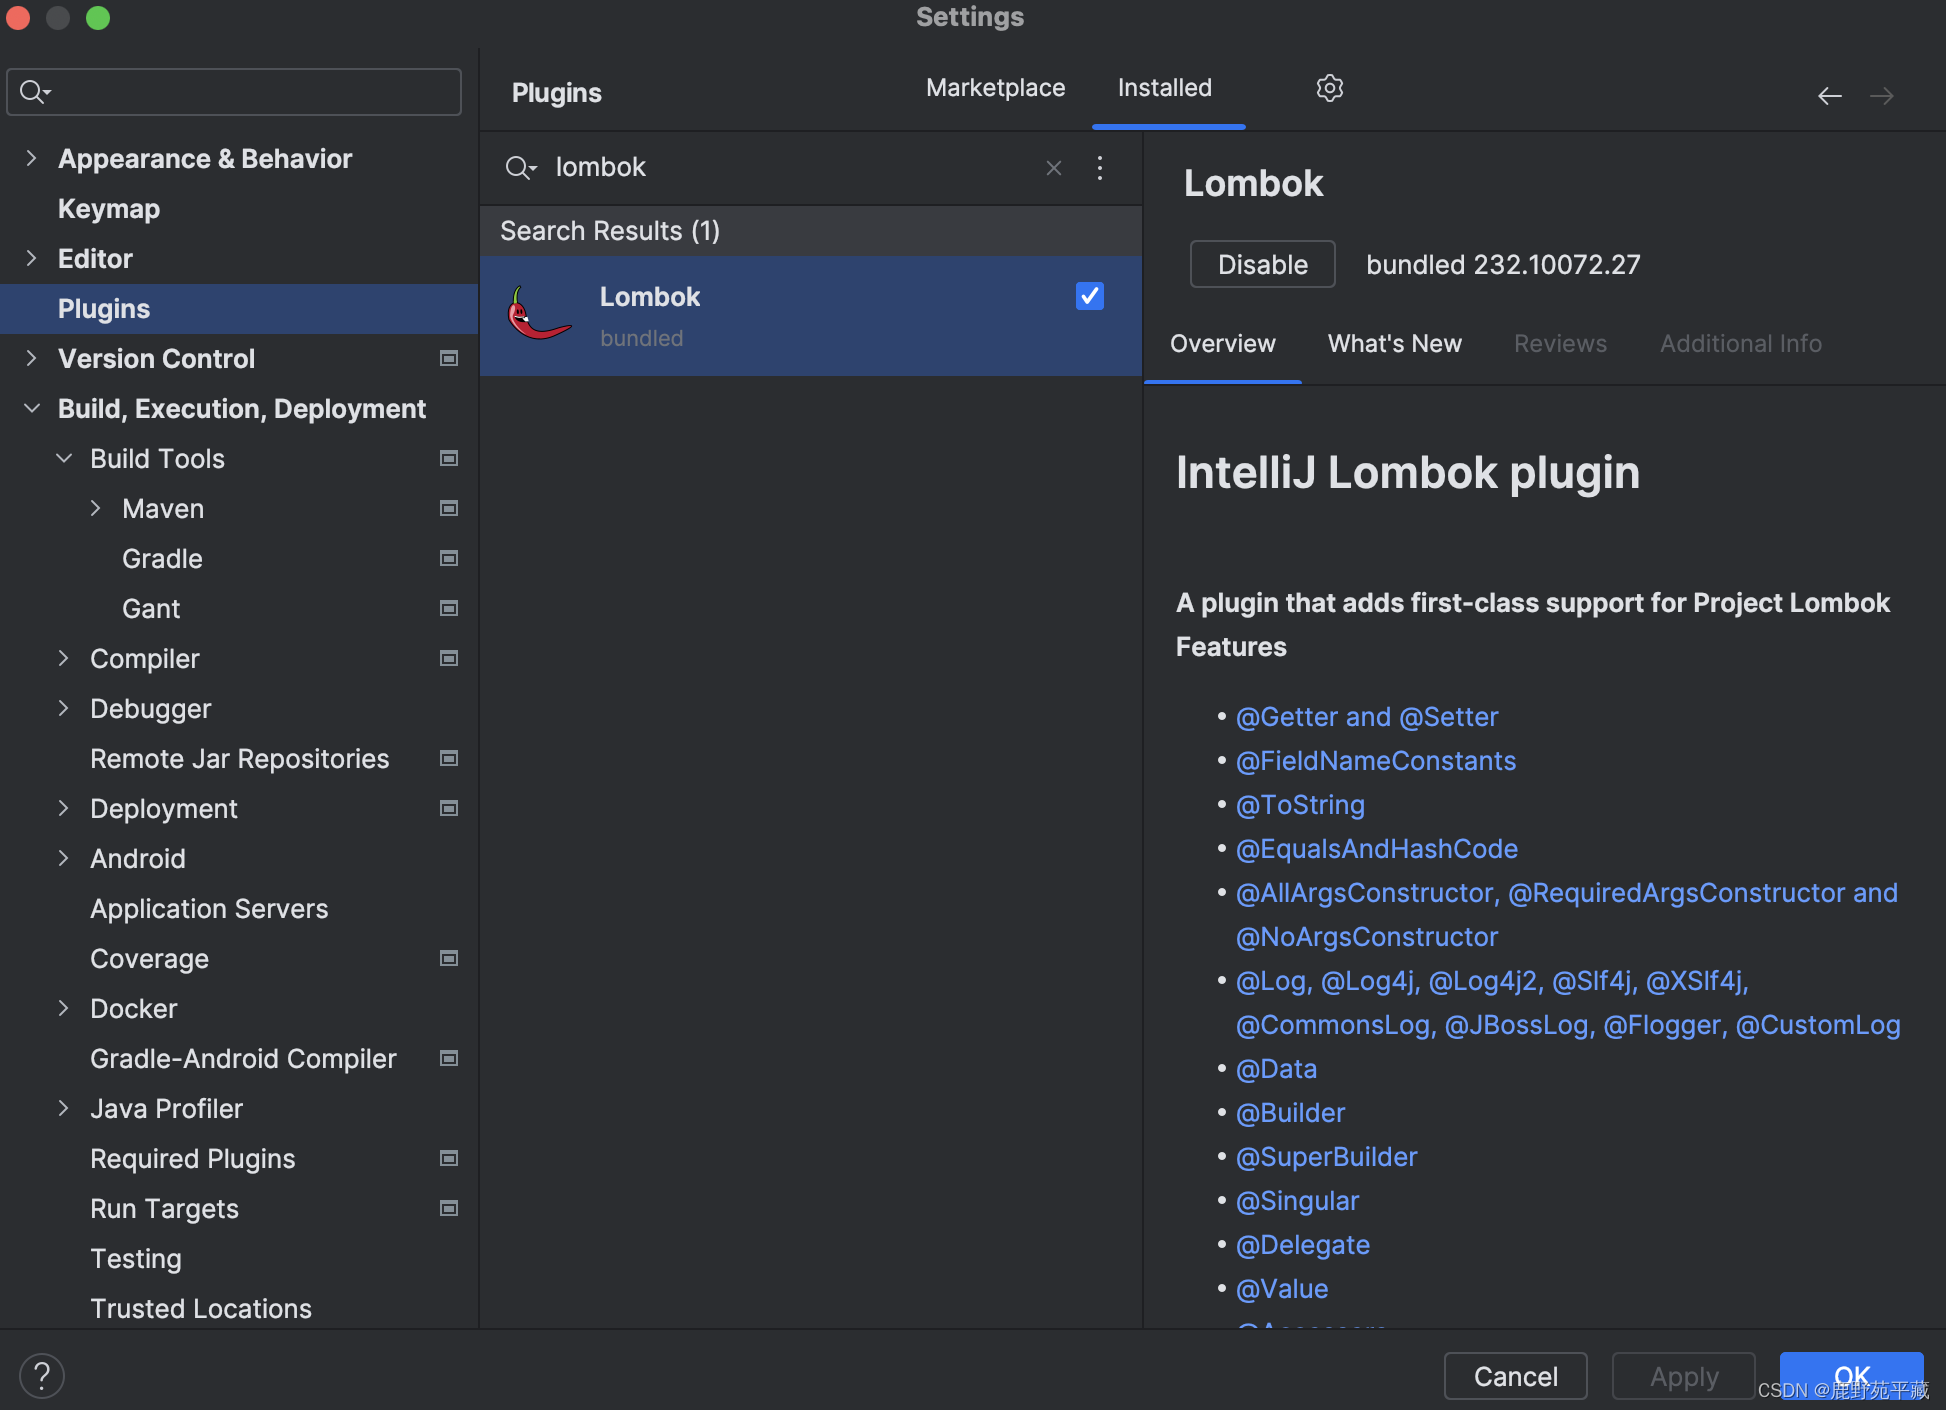The width and height of the screenshot is (1946, 1410).
Task: Clear the lombok plugin search text
Action: (x=1053, y=168)
